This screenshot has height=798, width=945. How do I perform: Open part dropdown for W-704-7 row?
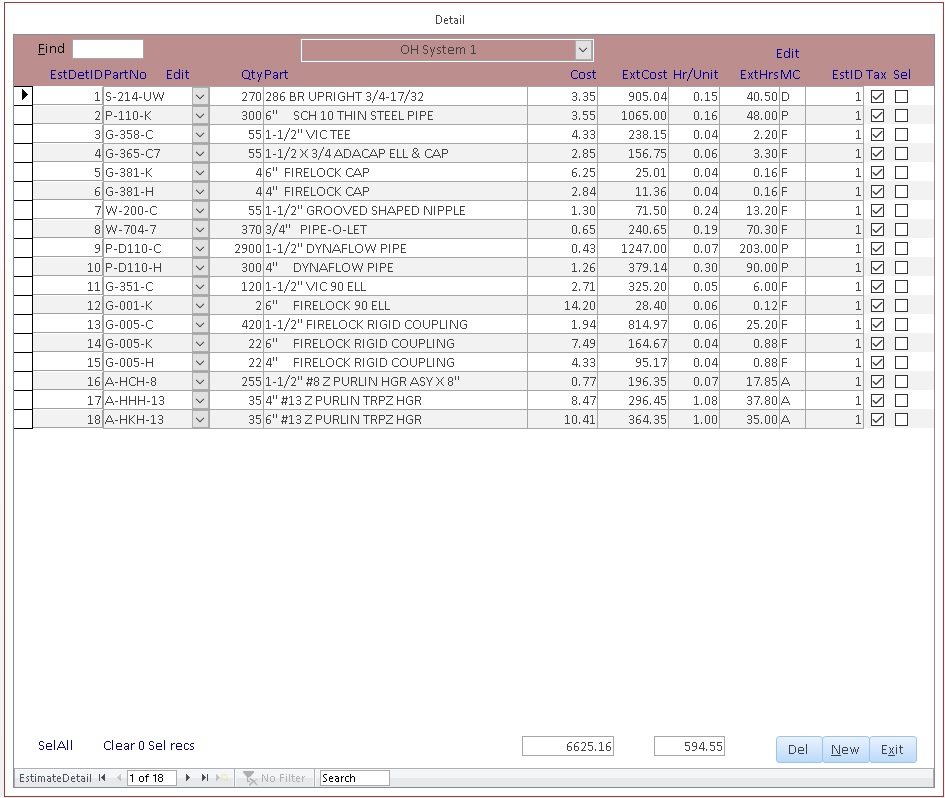coord(200,230)
